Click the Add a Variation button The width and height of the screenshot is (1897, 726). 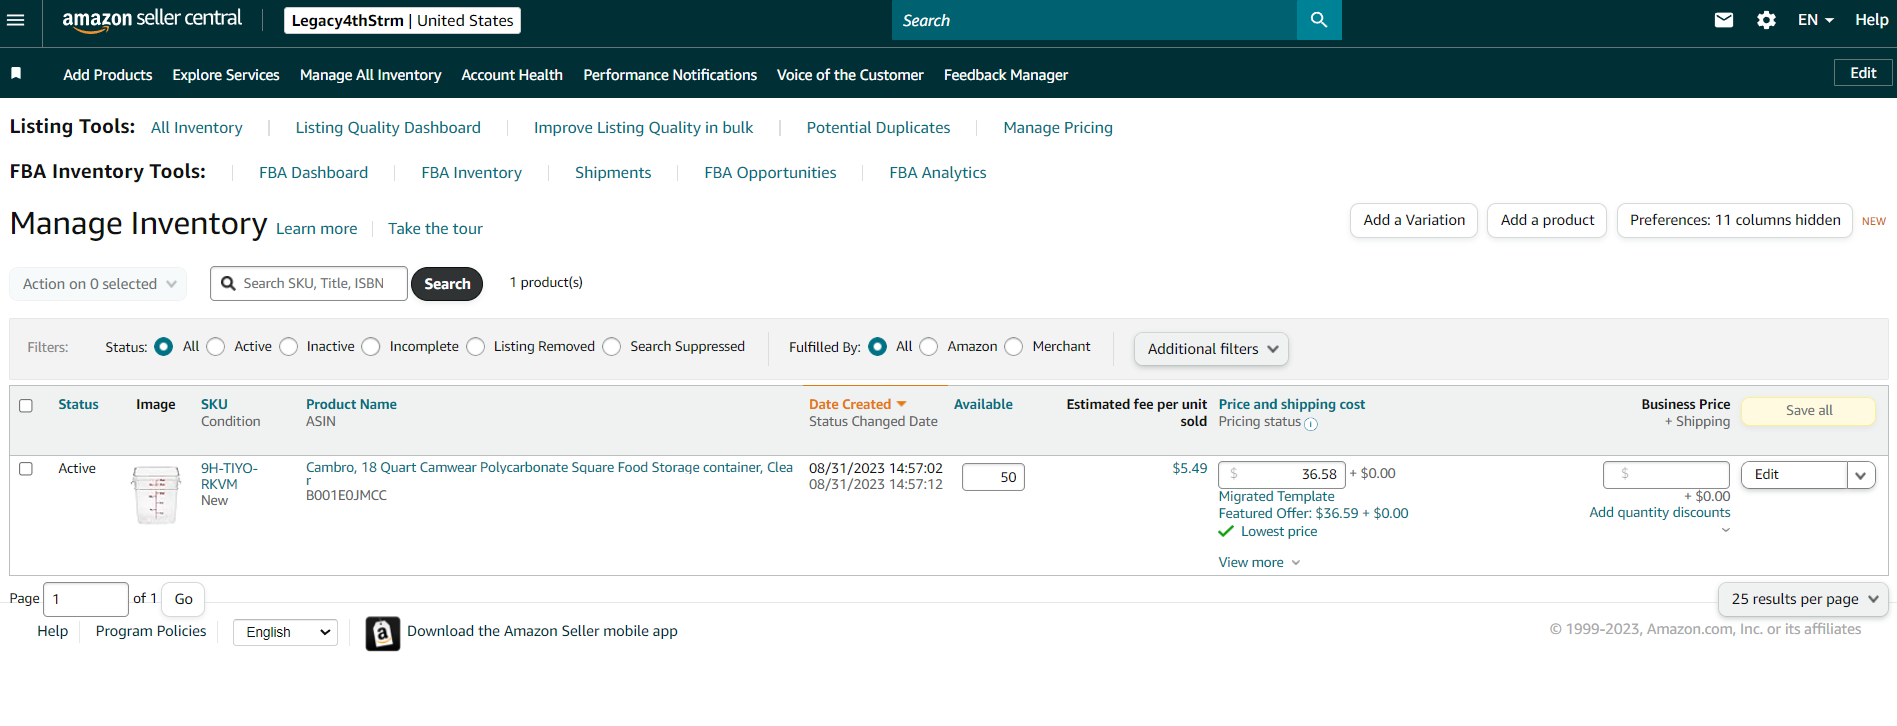point(1414,221)
